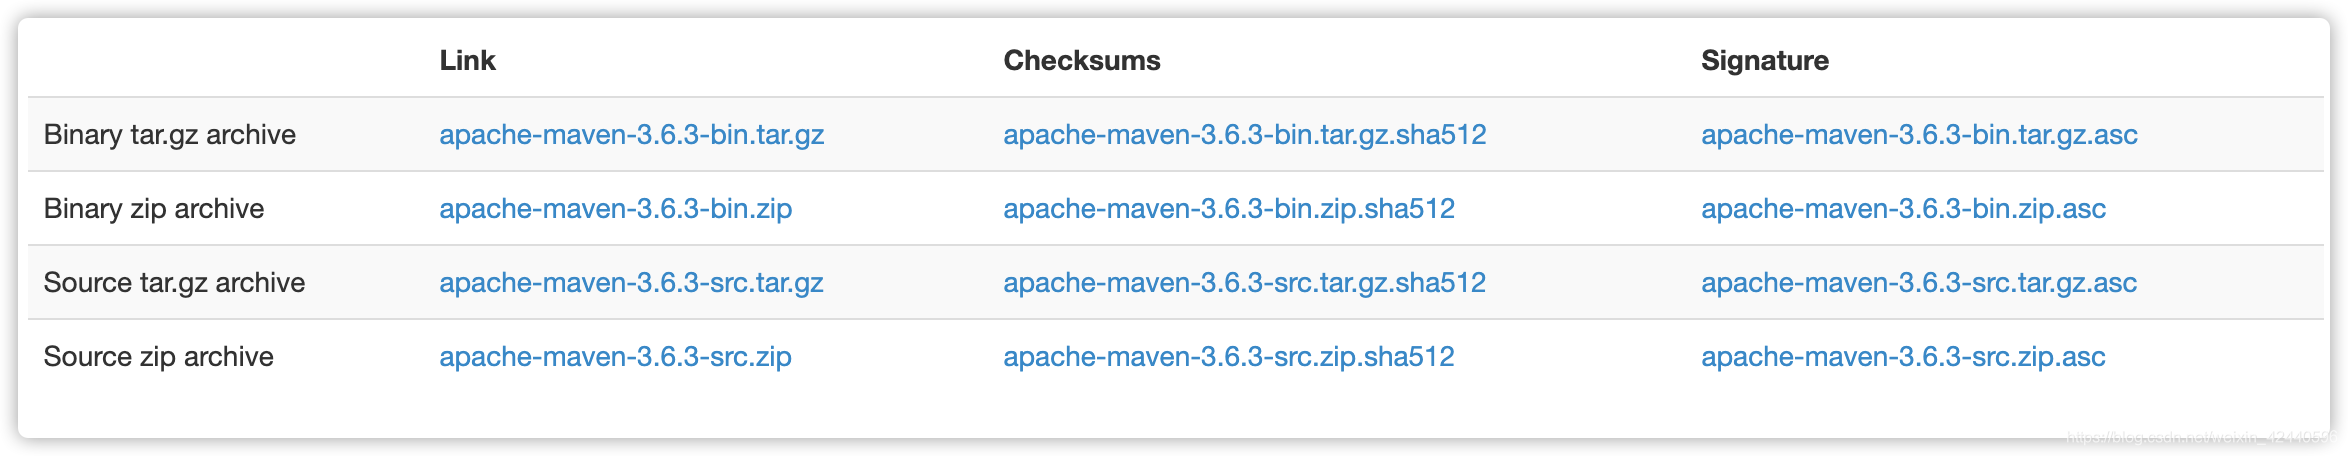Download apache-maven-3.6.3-bin.zip
The height and width of the screenshot is (456, 2348).
click(616, 209)
